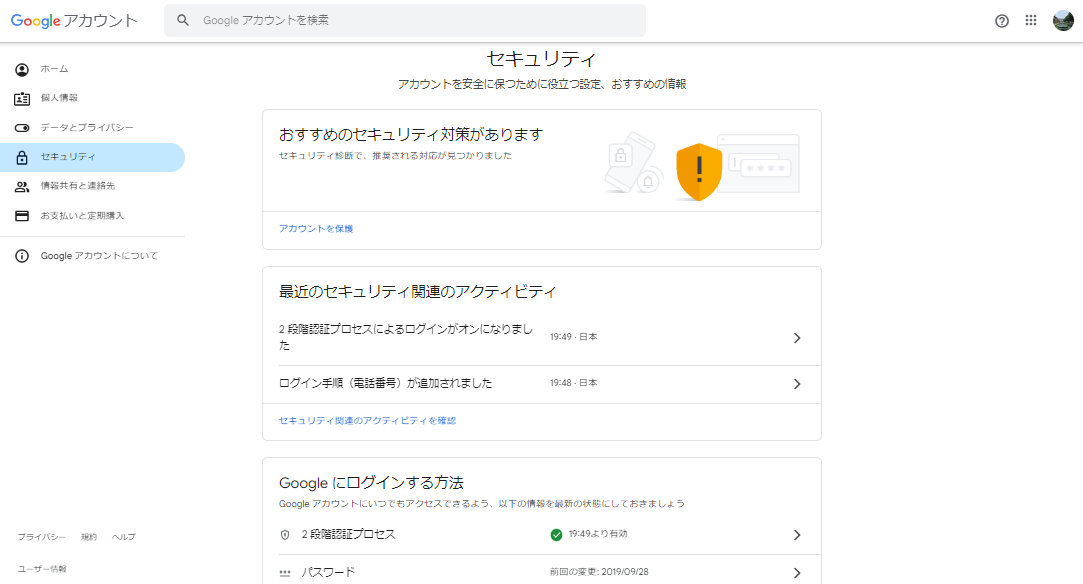
Task: Expand chevron for 19:48 activity row
Action: 797,384
